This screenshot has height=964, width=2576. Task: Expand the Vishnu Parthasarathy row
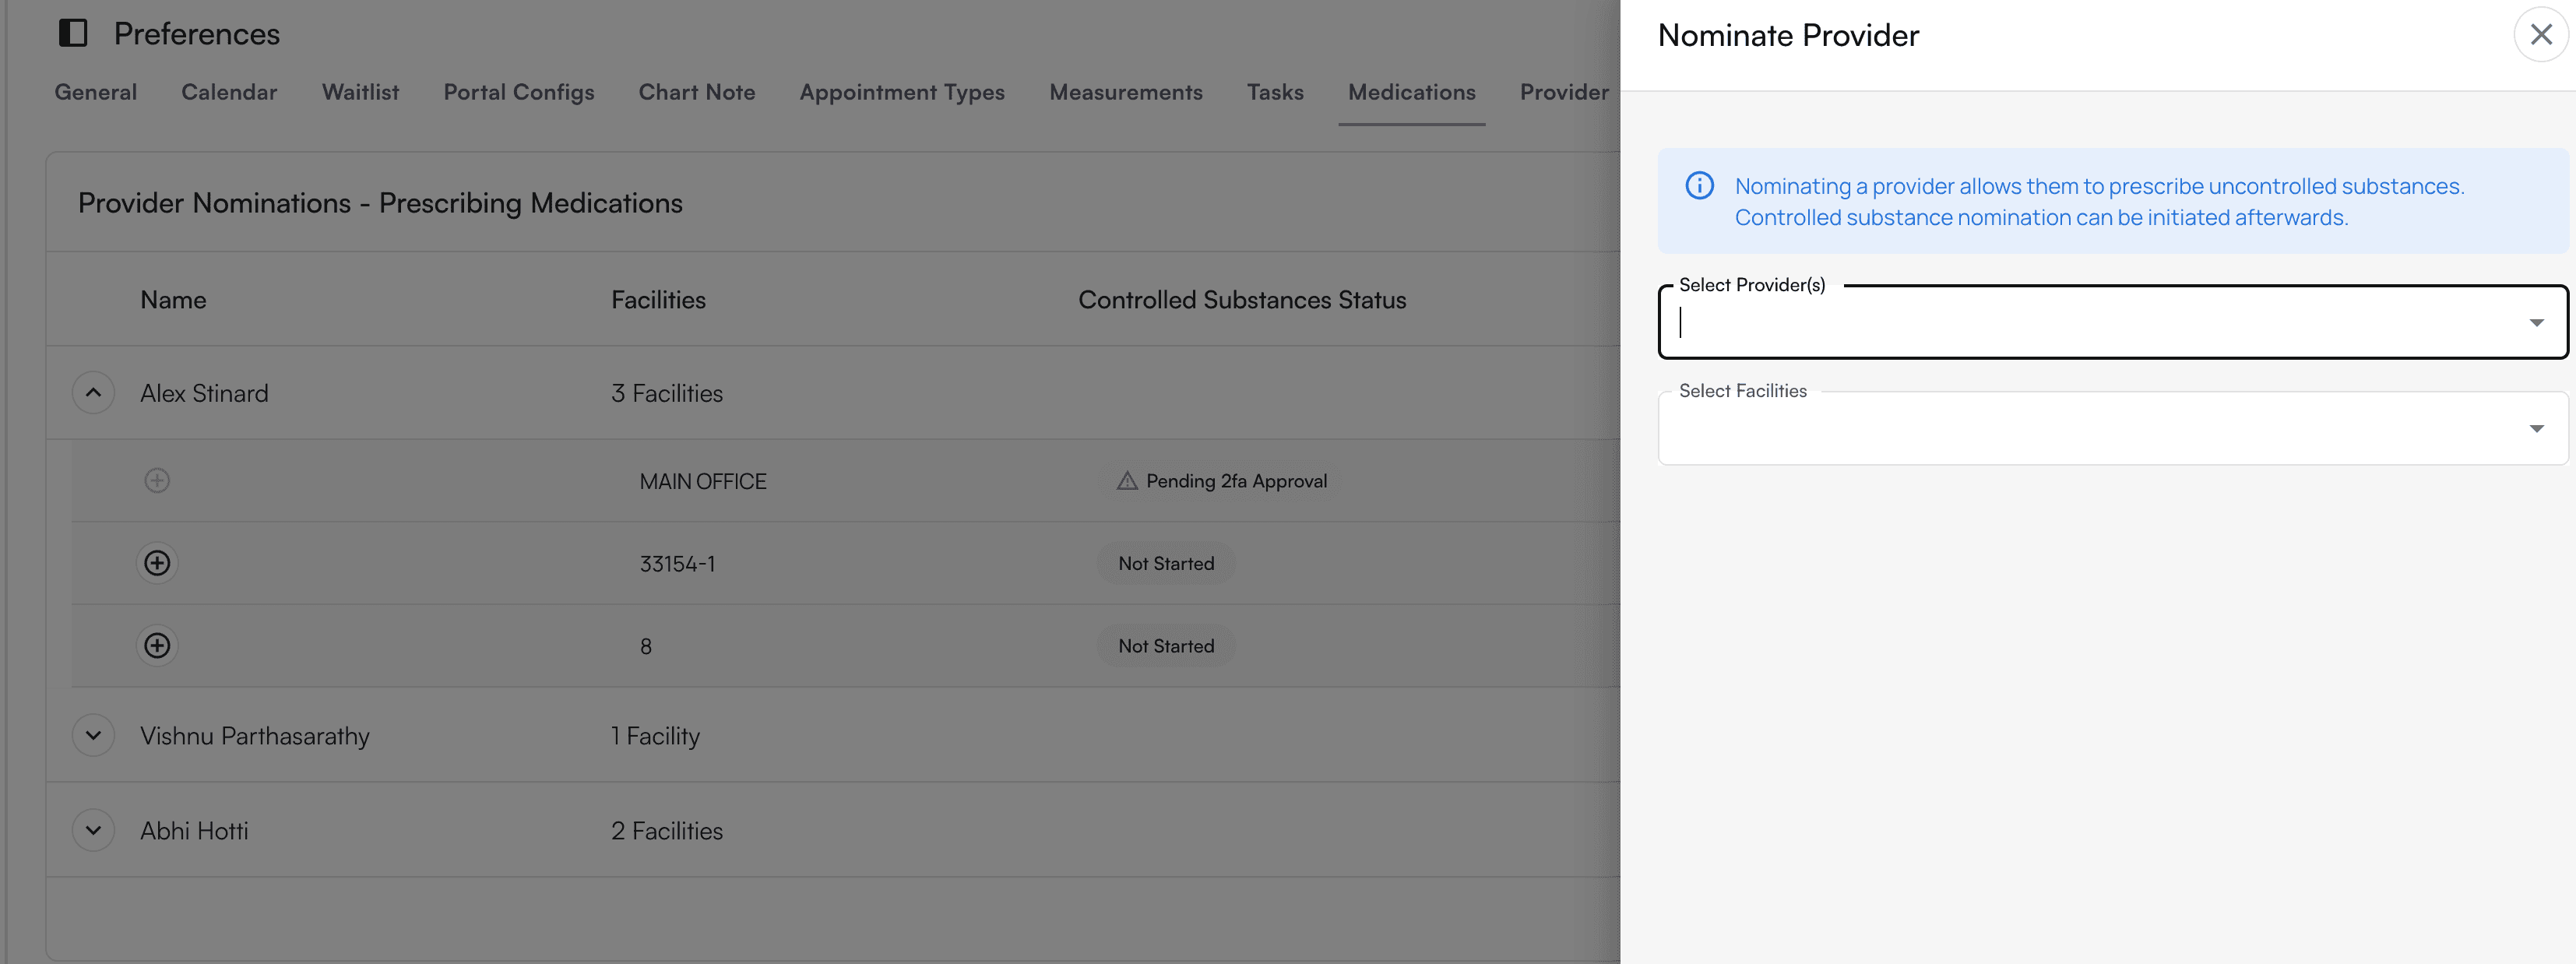[93, 735]
